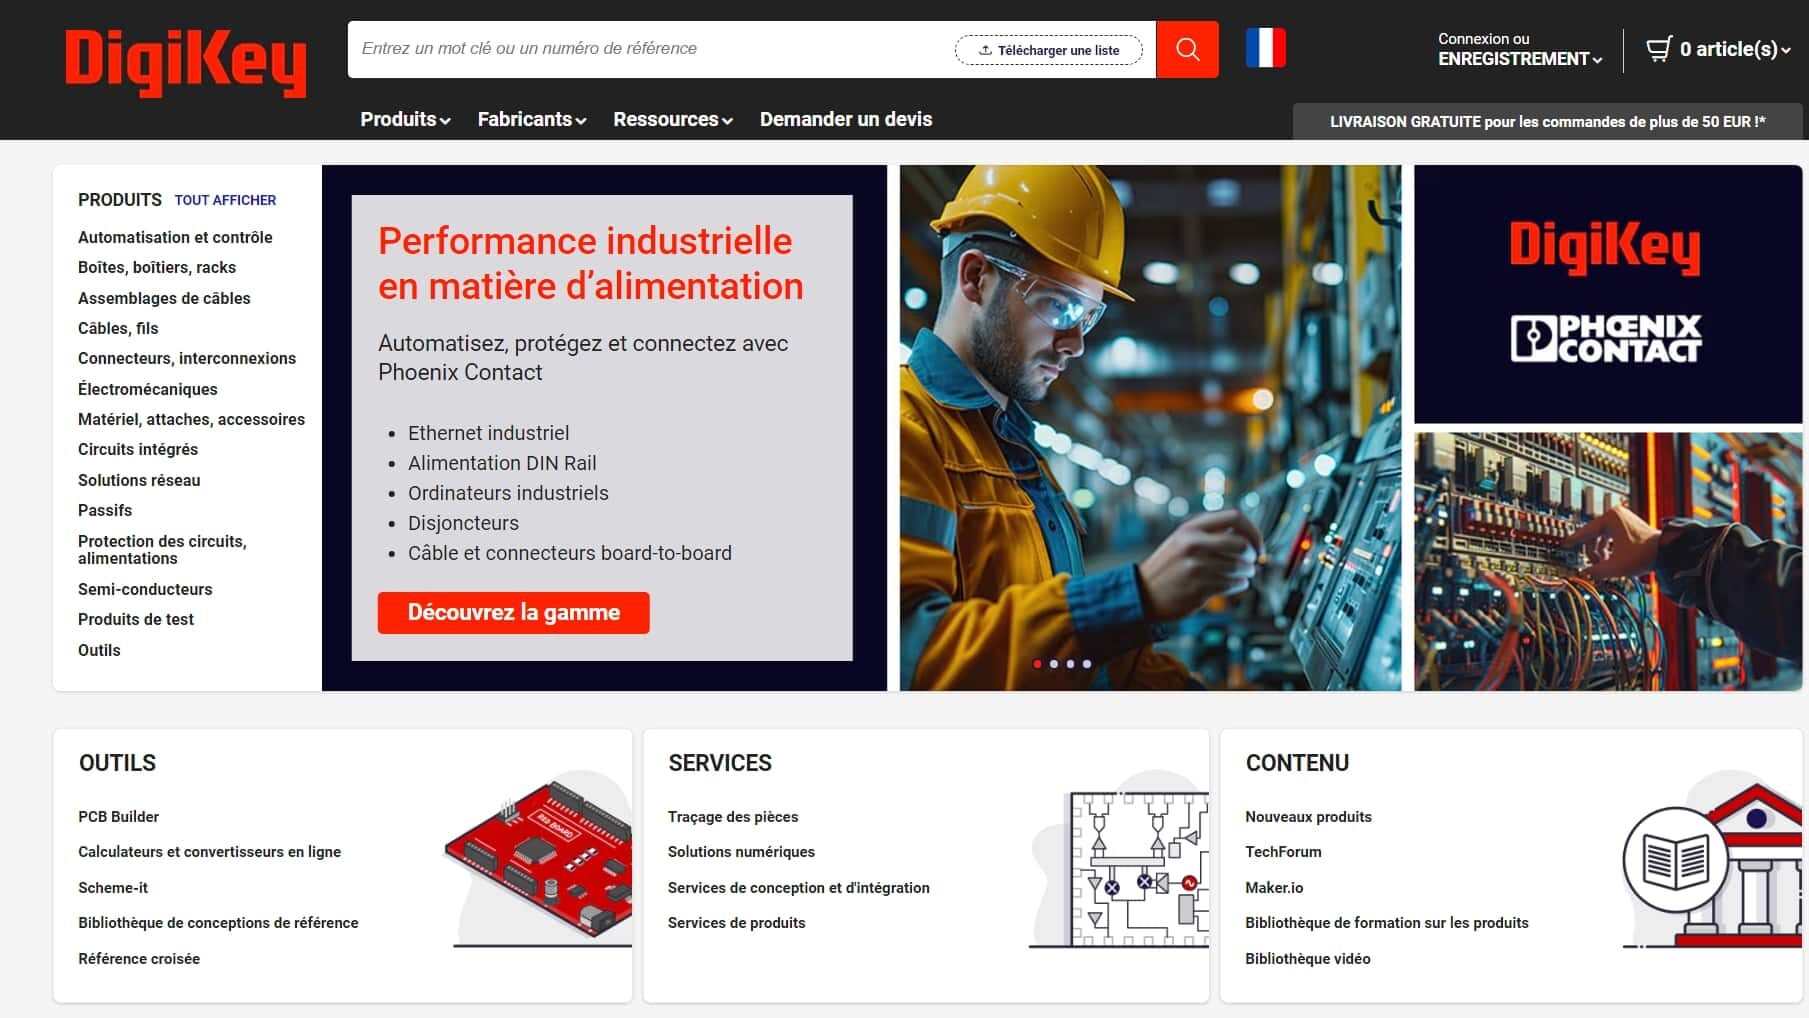Open Bibliothèque de conceptions de référence

218,923
